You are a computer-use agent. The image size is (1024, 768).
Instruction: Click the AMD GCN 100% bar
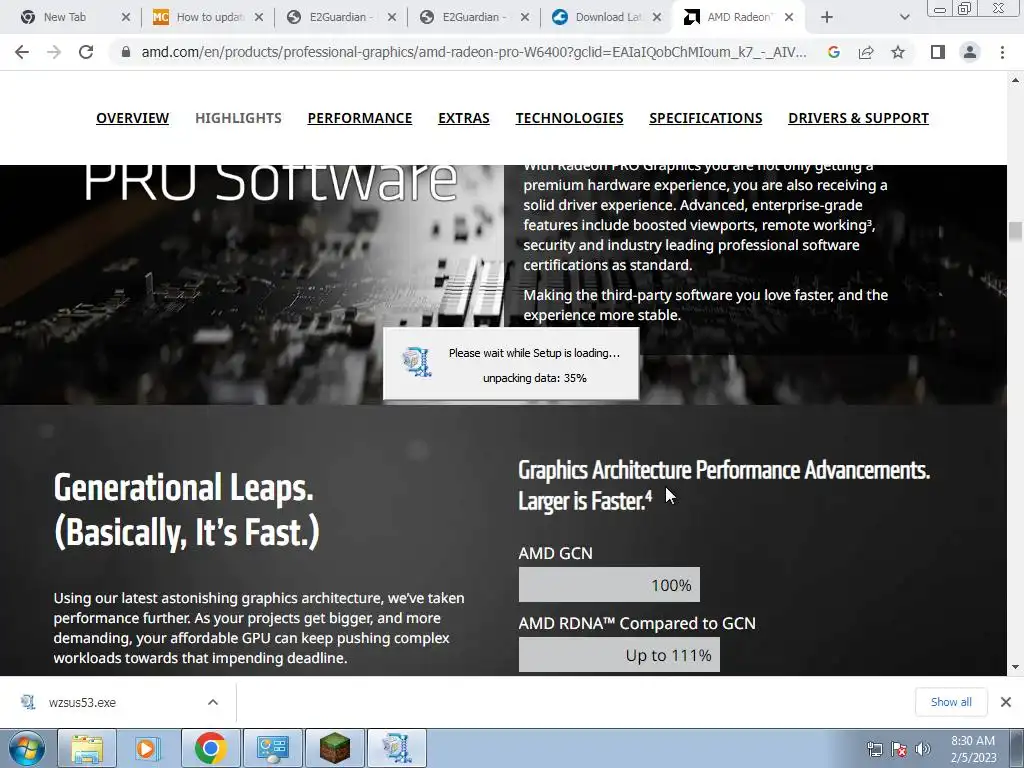click(x=609, y=584)
